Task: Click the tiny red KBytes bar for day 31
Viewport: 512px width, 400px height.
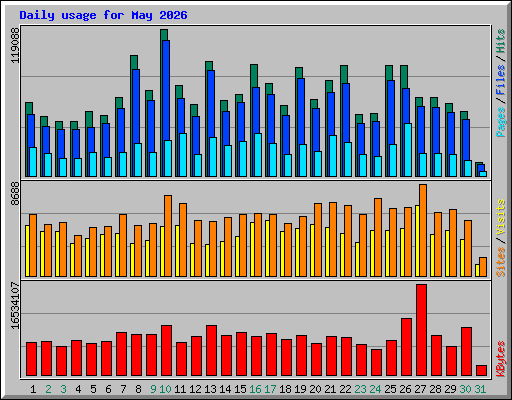Action: click(481, 371)
